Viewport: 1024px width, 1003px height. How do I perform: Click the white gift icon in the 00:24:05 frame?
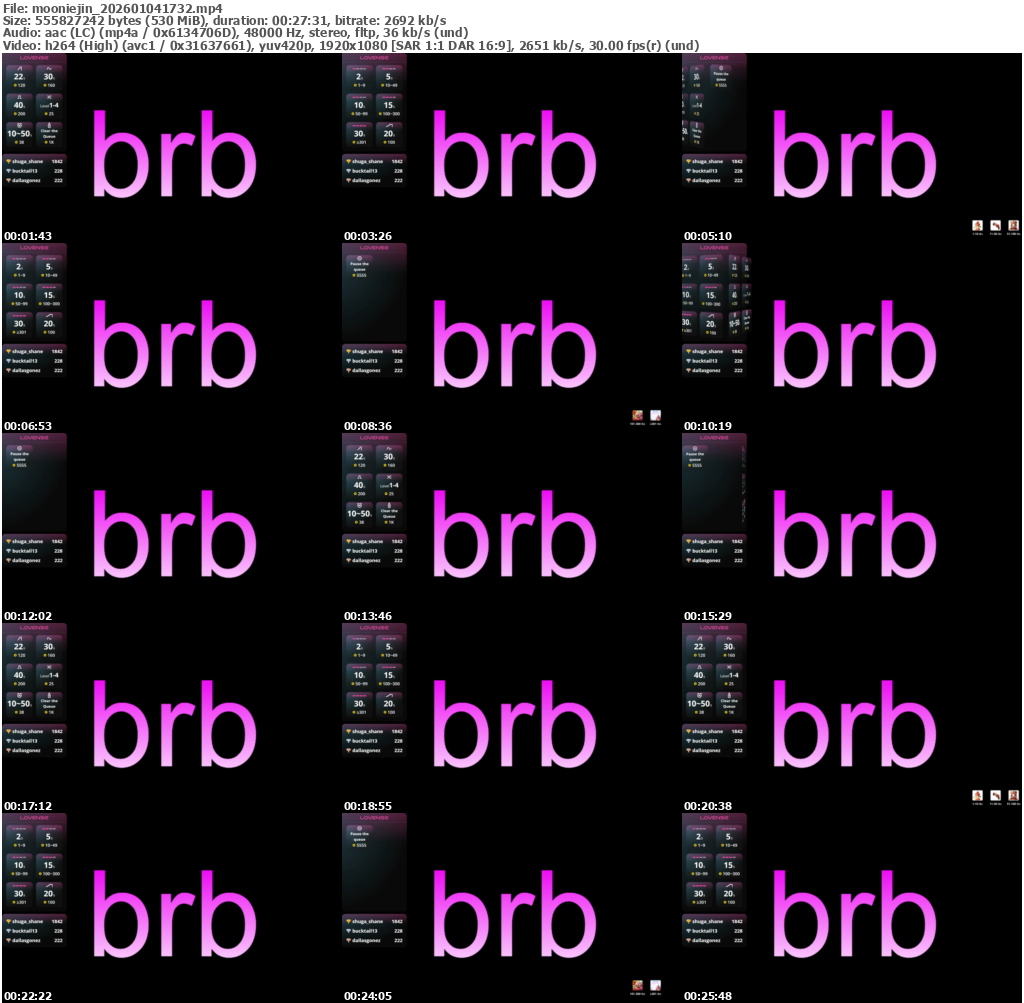(656, 986)
